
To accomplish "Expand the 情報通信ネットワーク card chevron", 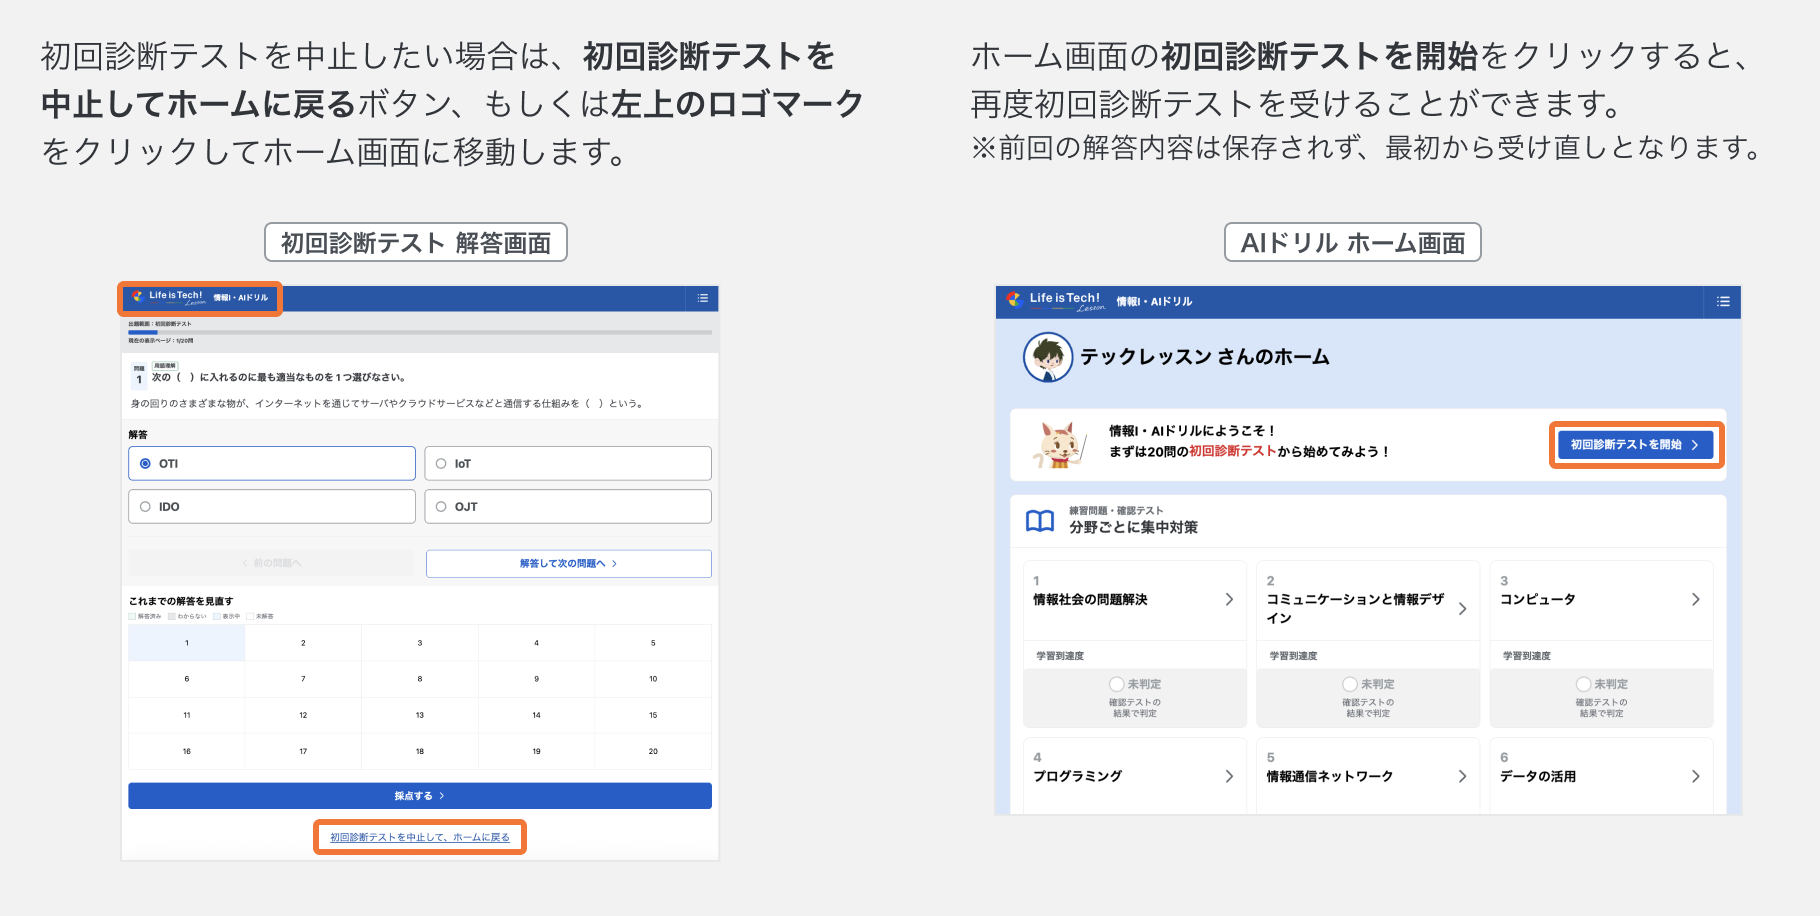I will [1462, 776].
